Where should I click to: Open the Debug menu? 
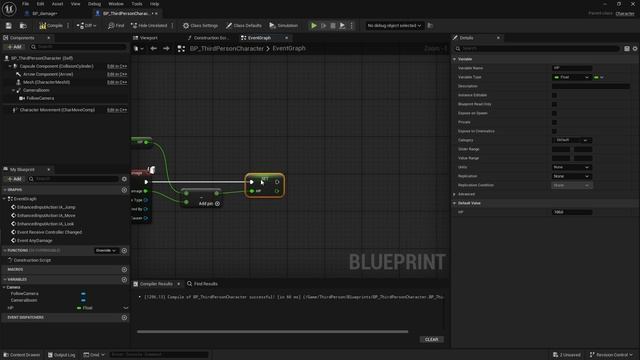pos(94,4)
